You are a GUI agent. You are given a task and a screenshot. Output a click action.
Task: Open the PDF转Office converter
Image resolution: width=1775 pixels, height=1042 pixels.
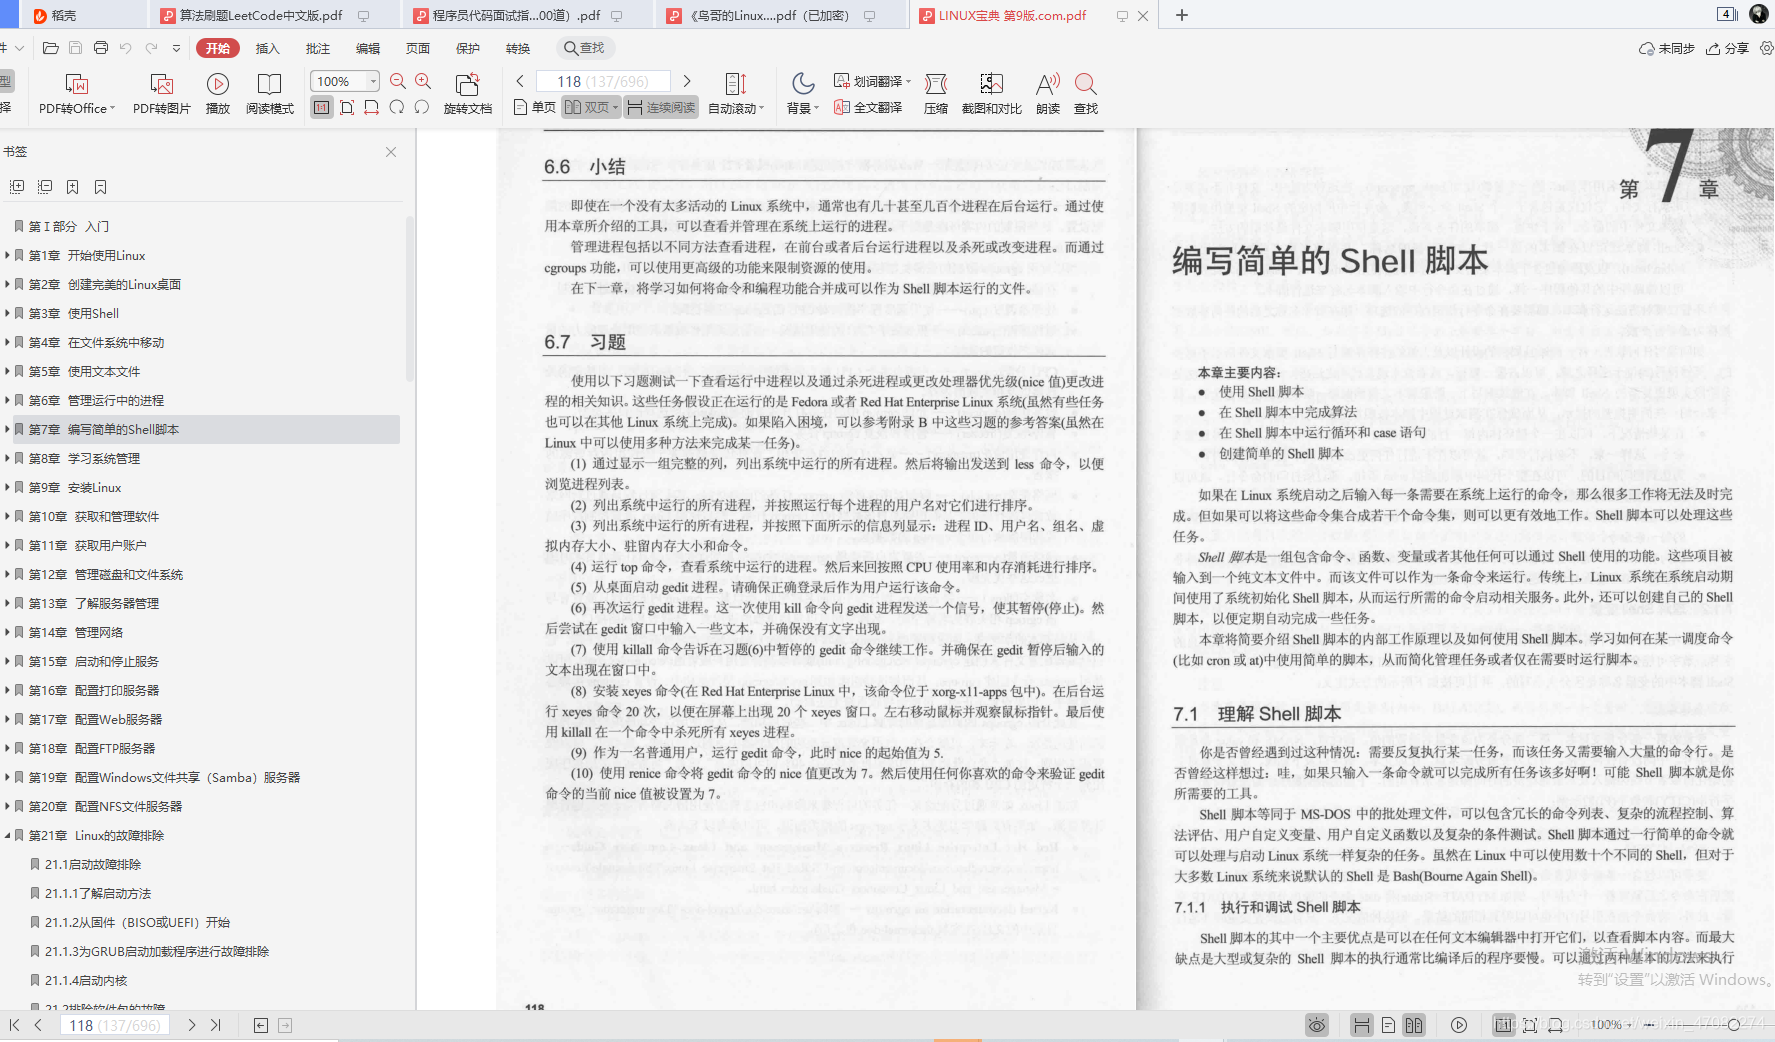click(x=77, y=93)
